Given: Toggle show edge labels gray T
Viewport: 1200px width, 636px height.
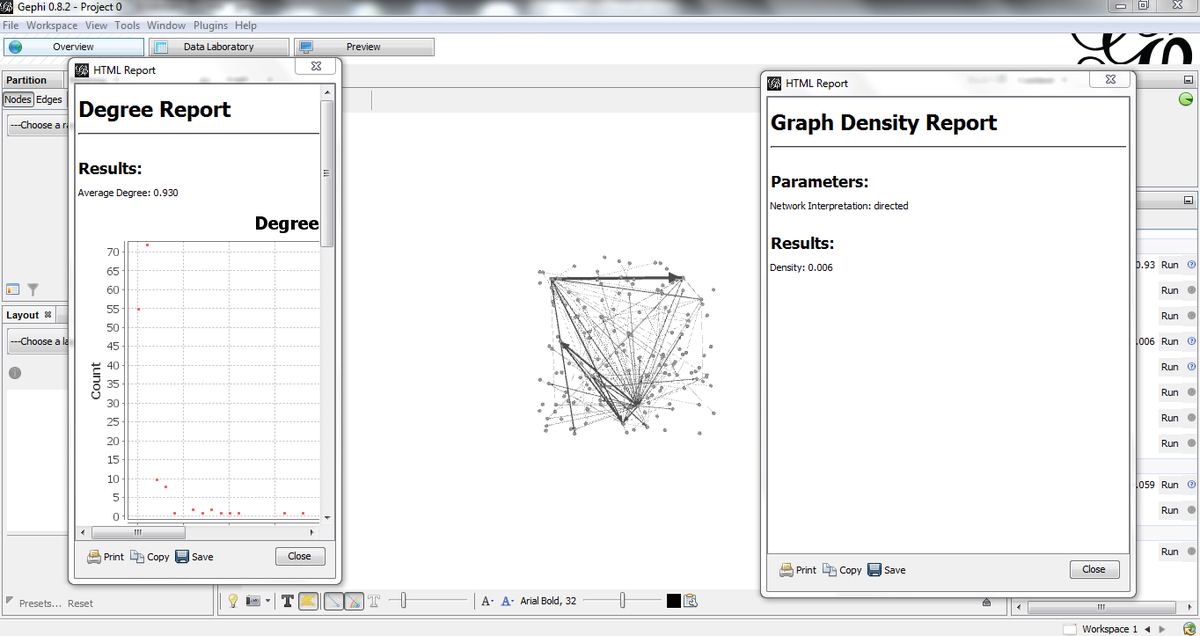Looking at the screenshot, I should point(374,601).
